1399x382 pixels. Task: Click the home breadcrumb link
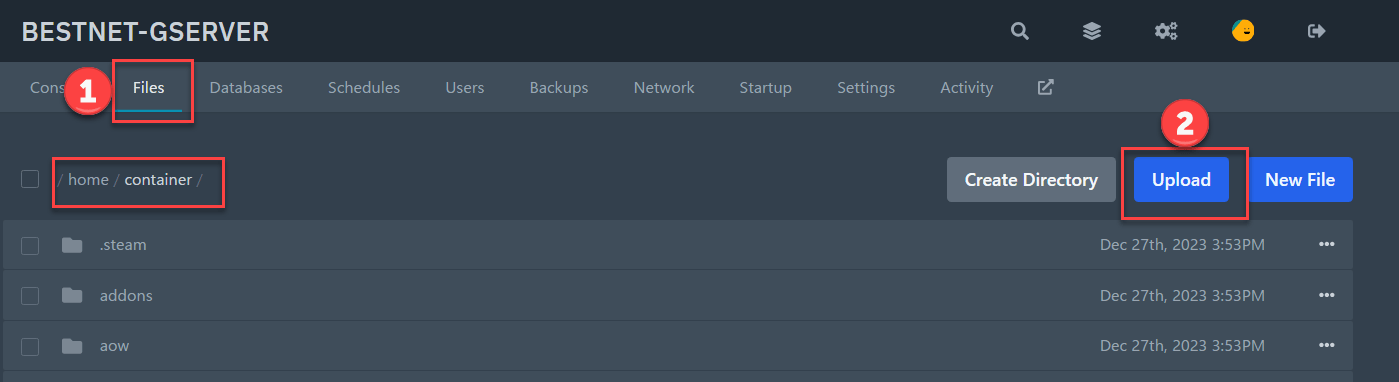88,180
